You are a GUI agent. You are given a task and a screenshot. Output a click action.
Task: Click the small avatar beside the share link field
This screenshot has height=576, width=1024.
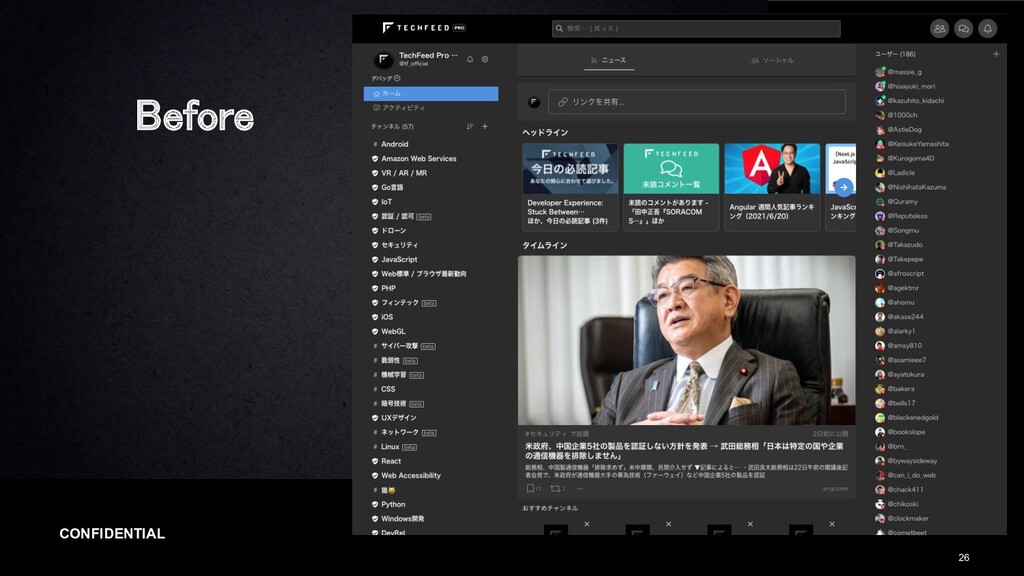coord(534,102)
